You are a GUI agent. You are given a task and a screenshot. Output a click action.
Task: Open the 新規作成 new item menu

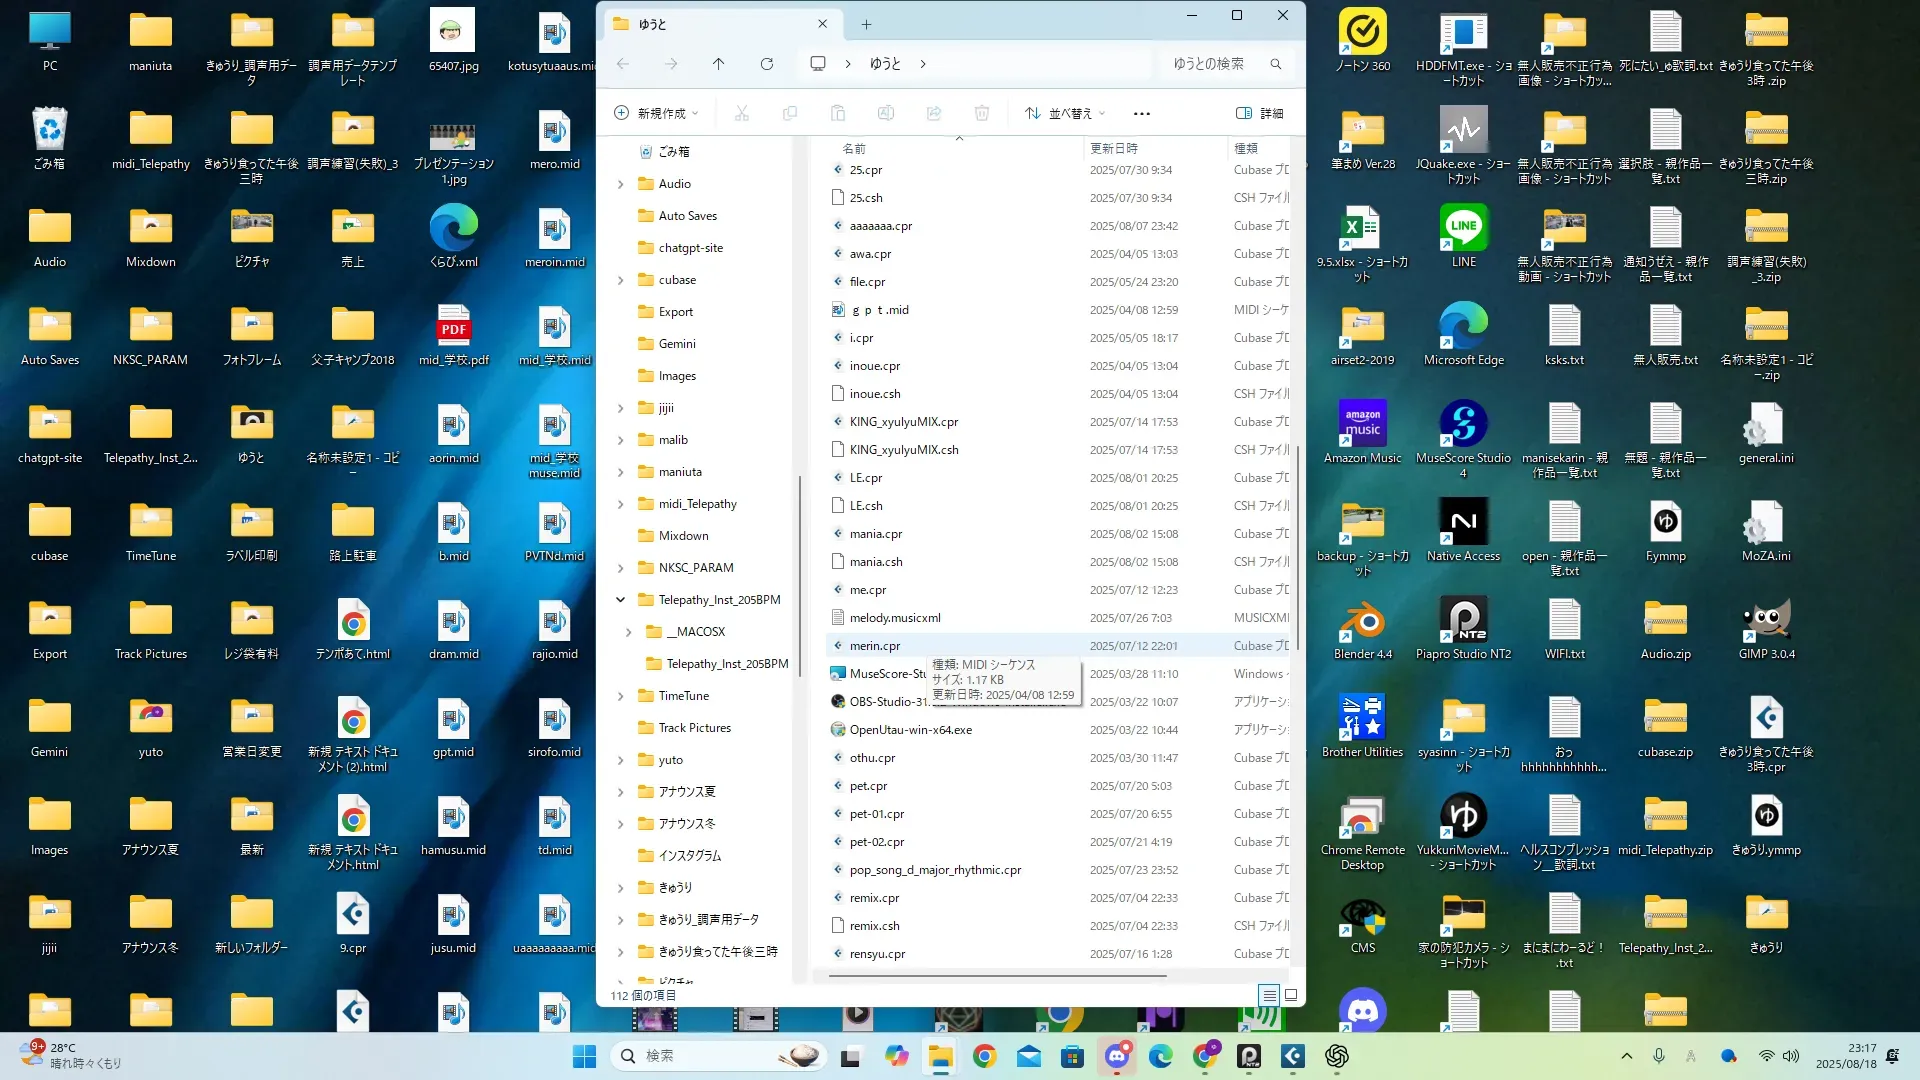(656, 113)
